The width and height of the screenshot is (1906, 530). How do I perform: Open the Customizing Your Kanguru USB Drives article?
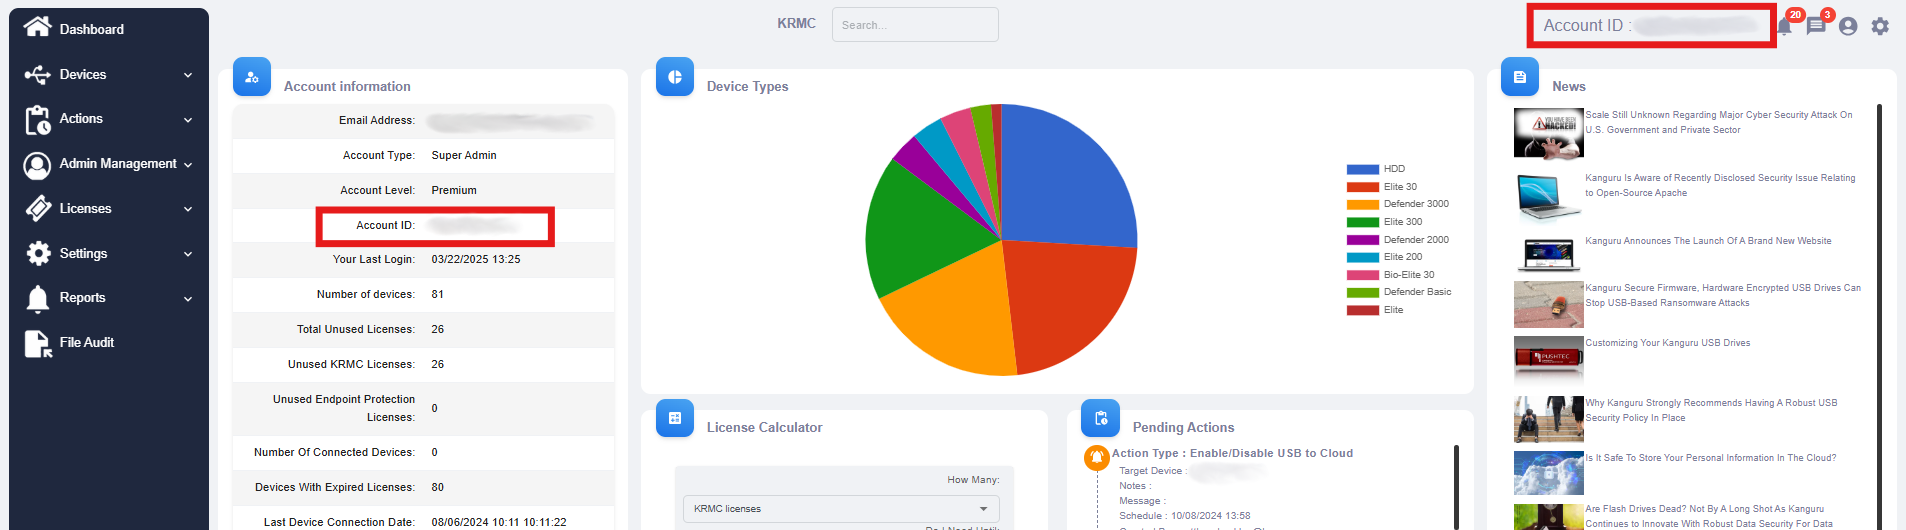1667,343
